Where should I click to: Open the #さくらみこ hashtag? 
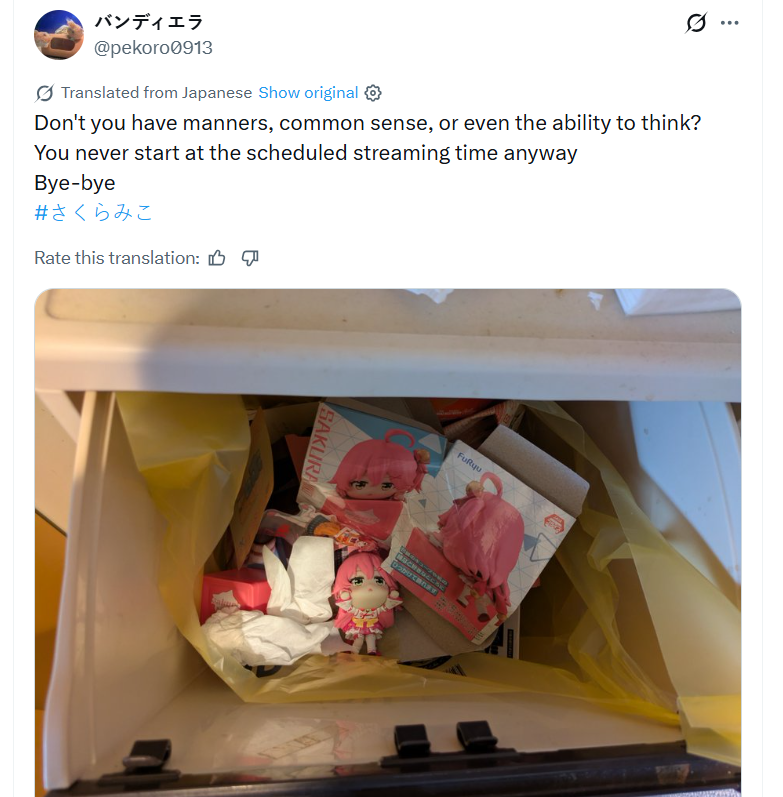click(93, 212)
